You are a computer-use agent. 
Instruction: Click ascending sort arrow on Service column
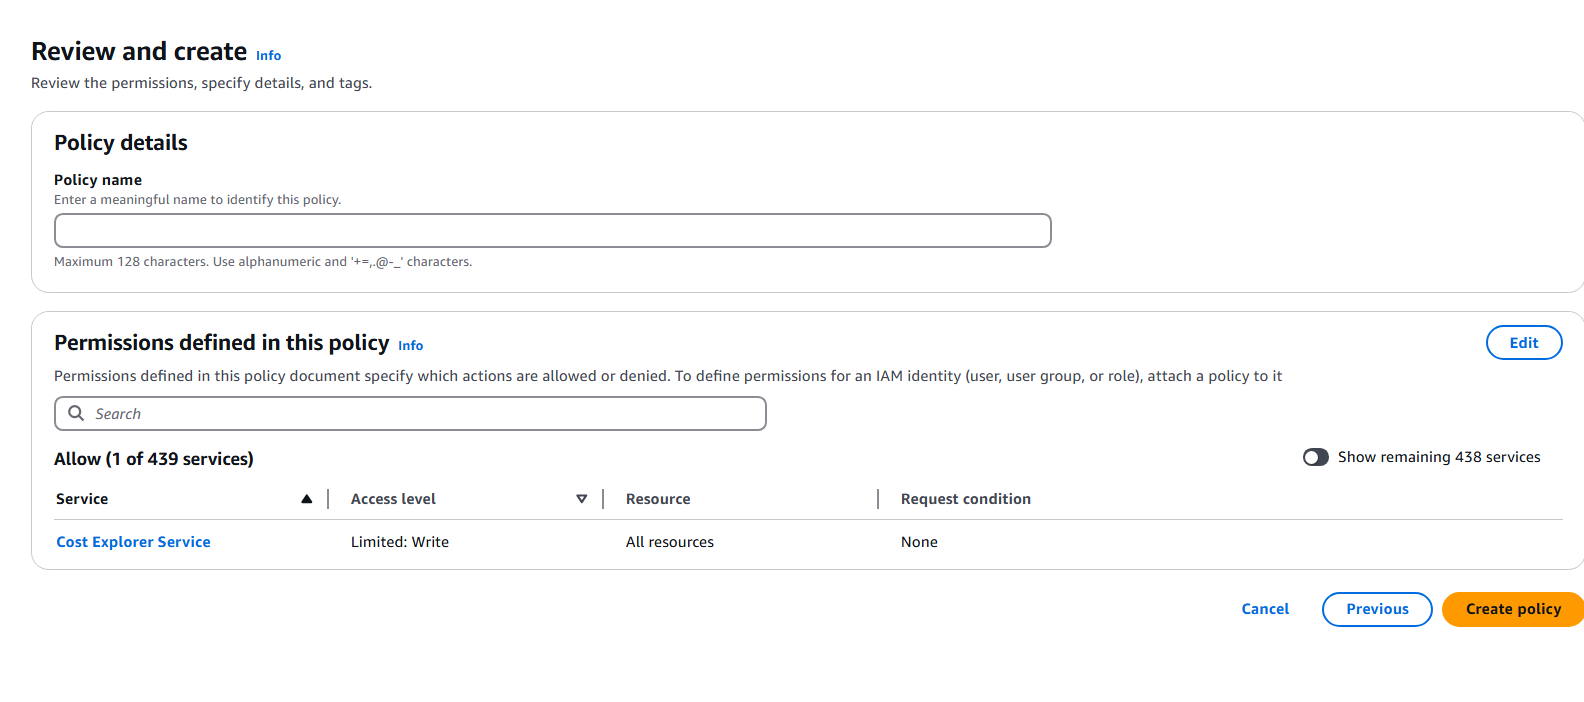point(307,499)
